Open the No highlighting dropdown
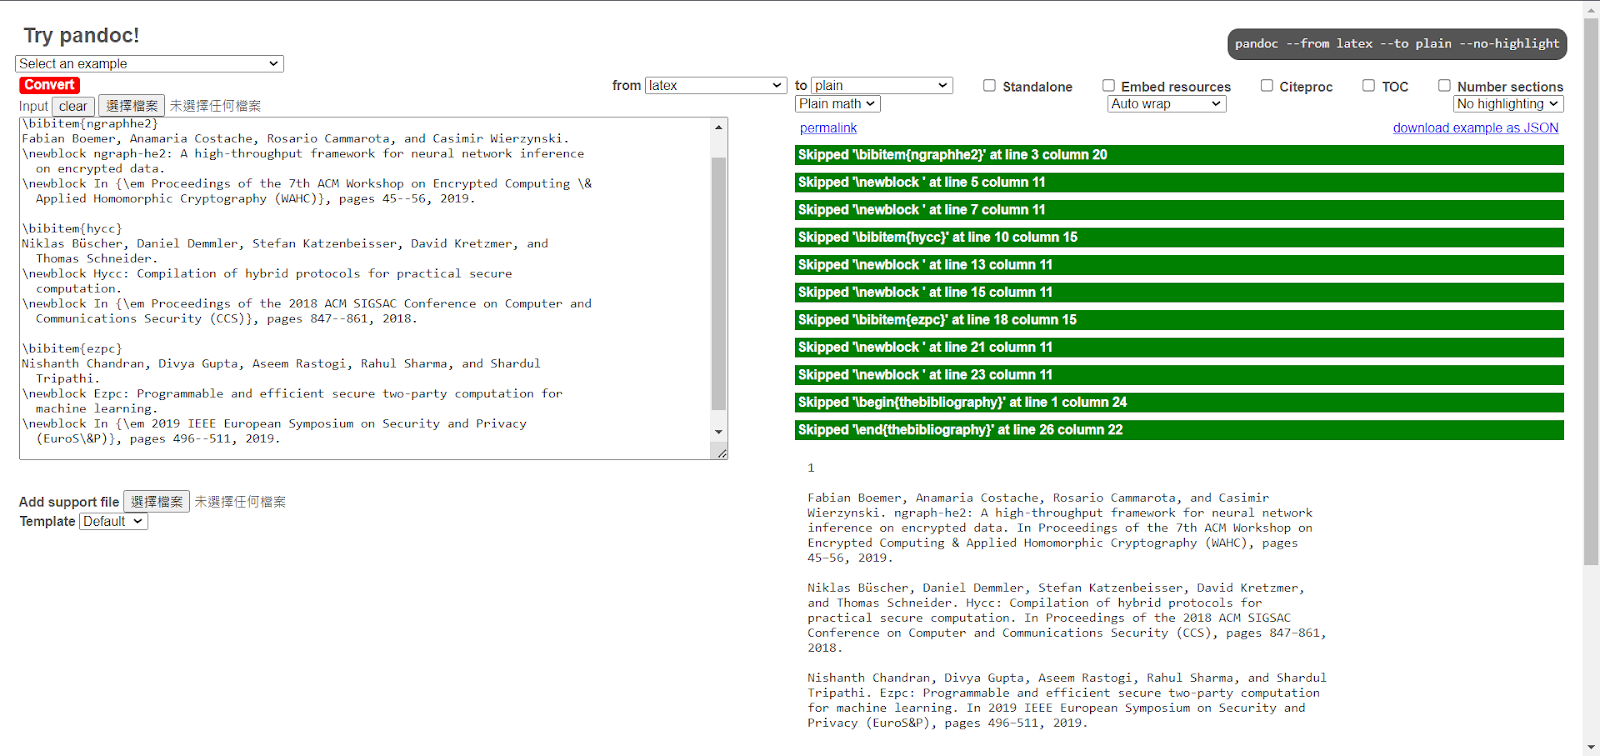 (x=1508, y=104)
